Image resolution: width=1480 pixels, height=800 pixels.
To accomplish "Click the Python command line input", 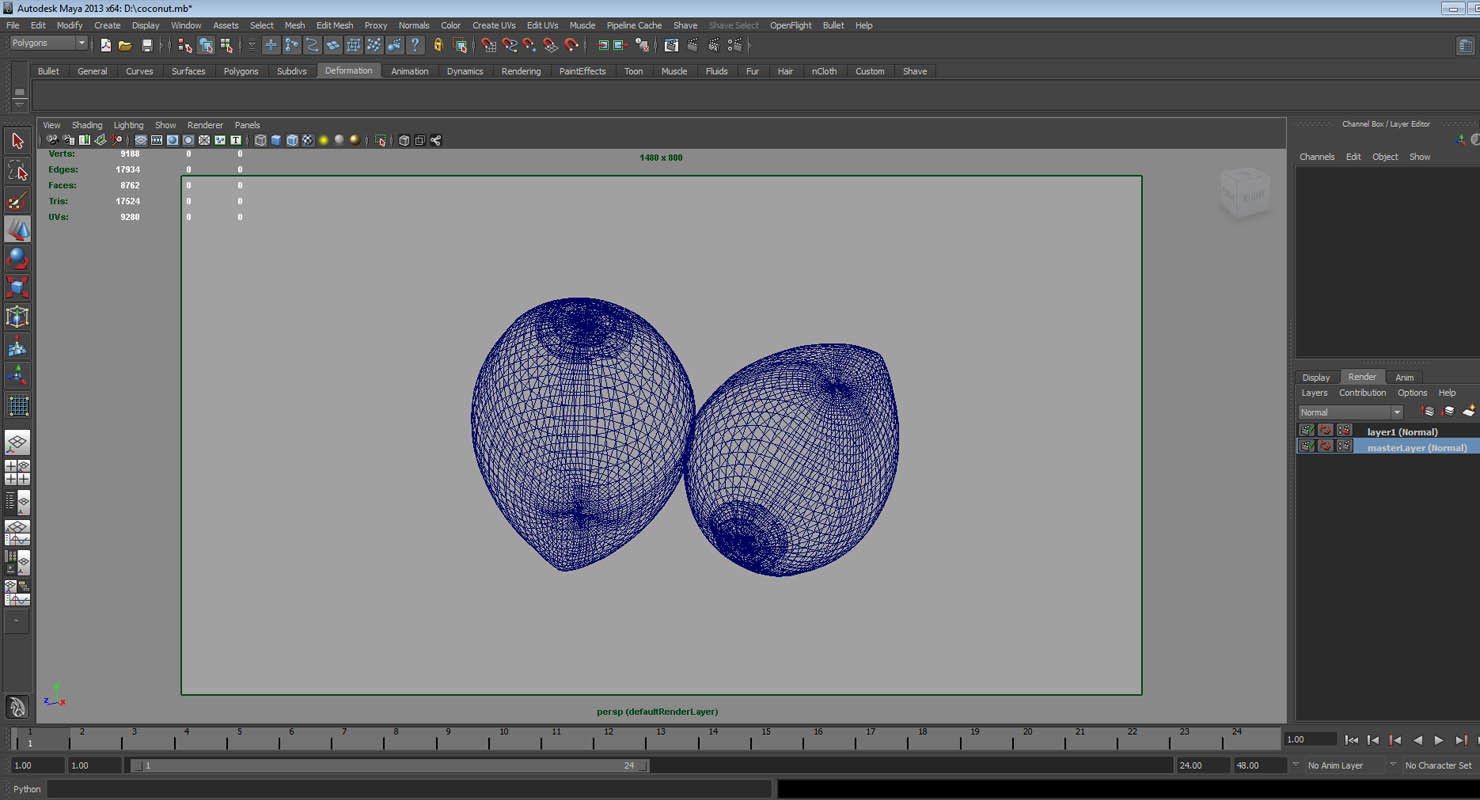I will [408, 789].
